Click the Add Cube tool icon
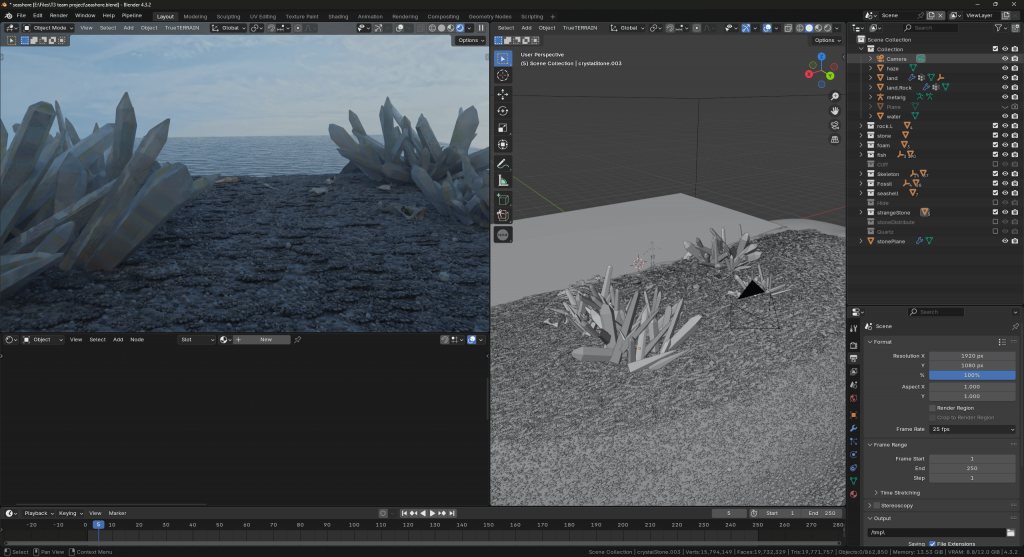 502,199
